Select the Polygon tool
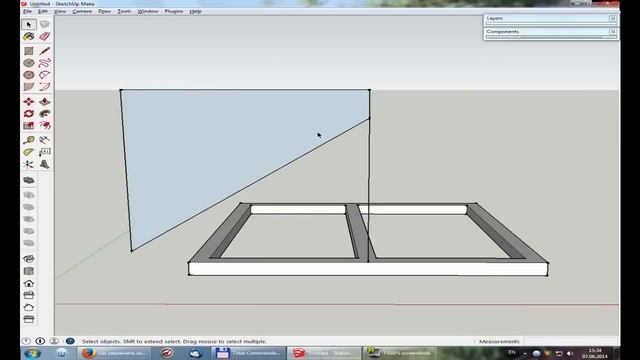Image resolution: width=640 pixels, height=360 pixels. pyautogui.click(x=29, y=75)
